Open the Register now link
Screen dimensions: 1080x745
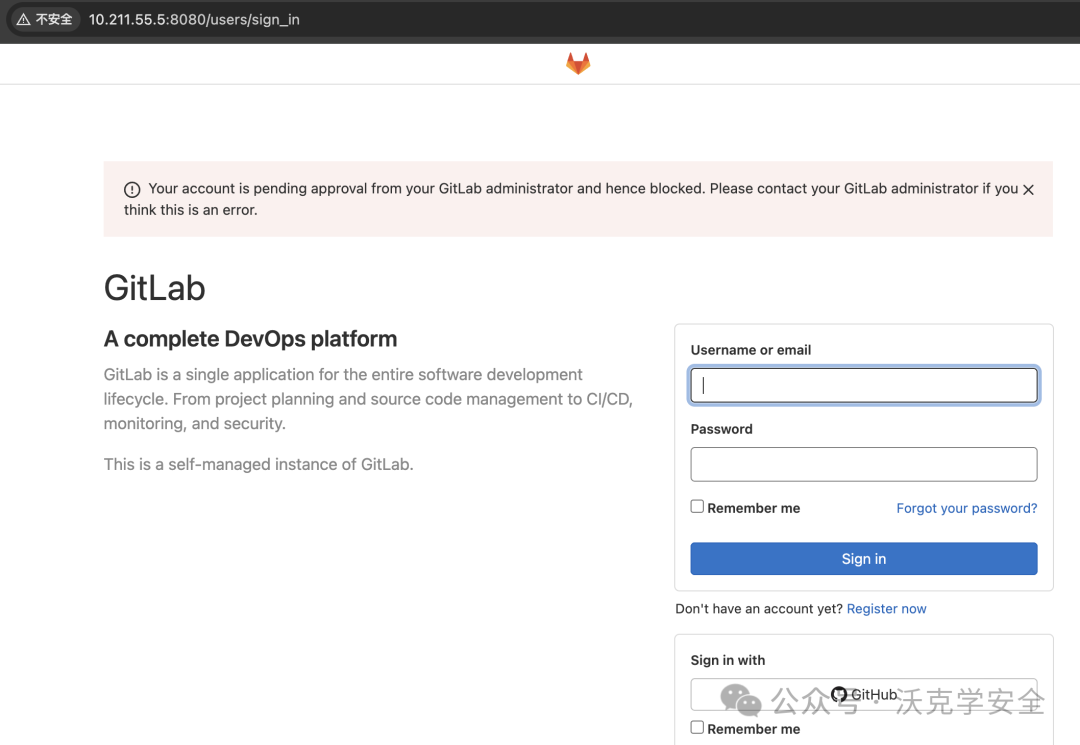[x=886, y=609]
